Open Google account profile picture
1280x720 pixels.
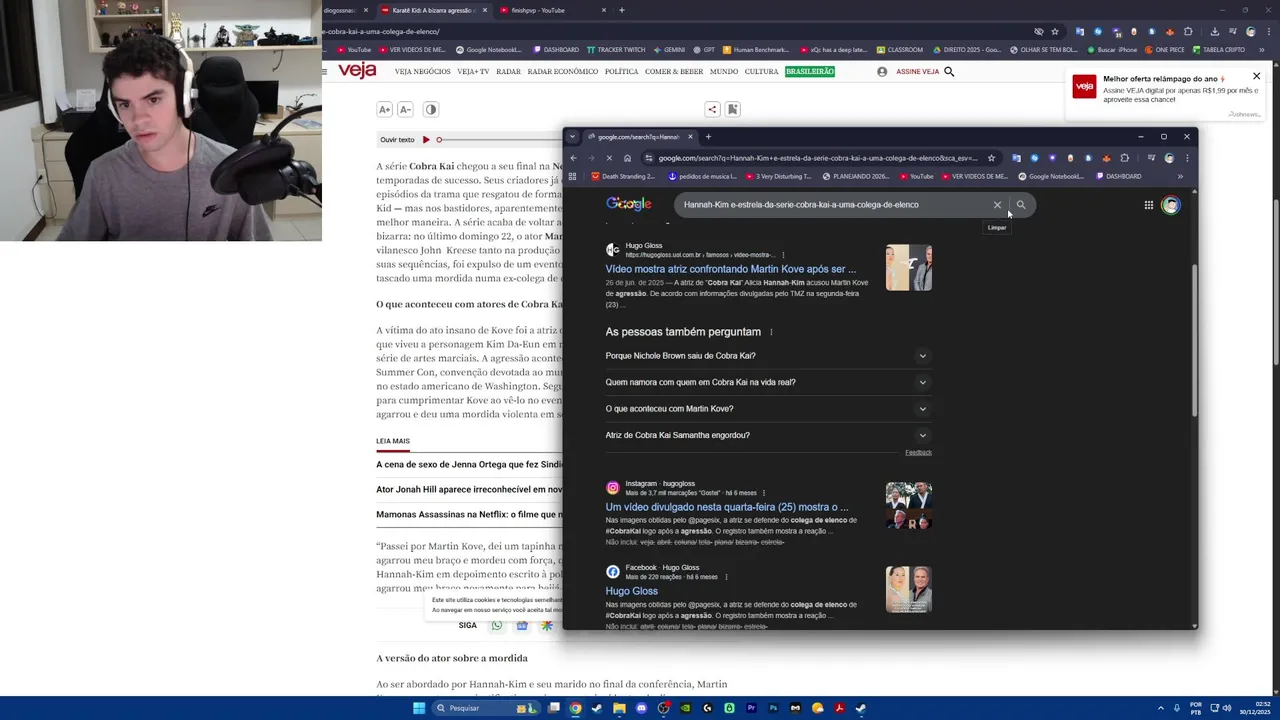tap(1171, 205)
